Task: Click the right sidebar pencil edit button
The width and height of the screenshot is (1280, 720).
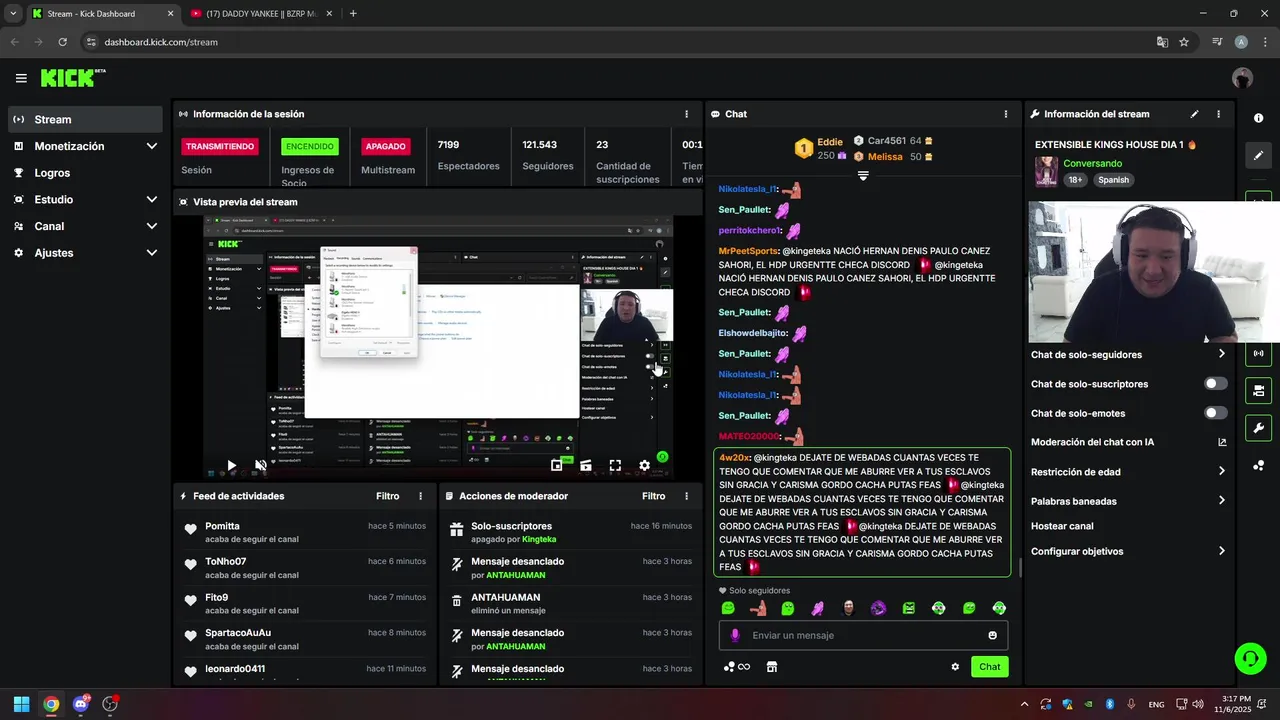Action: point(1258,156)
